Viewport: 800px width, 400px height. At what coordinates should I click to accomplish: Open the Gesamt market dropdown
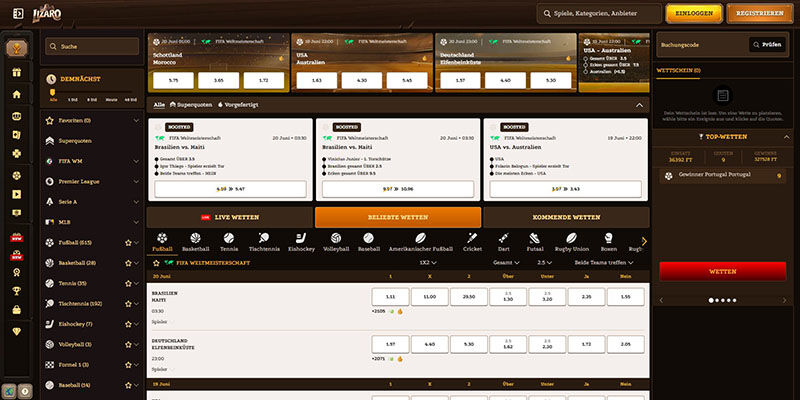(506, 263)
